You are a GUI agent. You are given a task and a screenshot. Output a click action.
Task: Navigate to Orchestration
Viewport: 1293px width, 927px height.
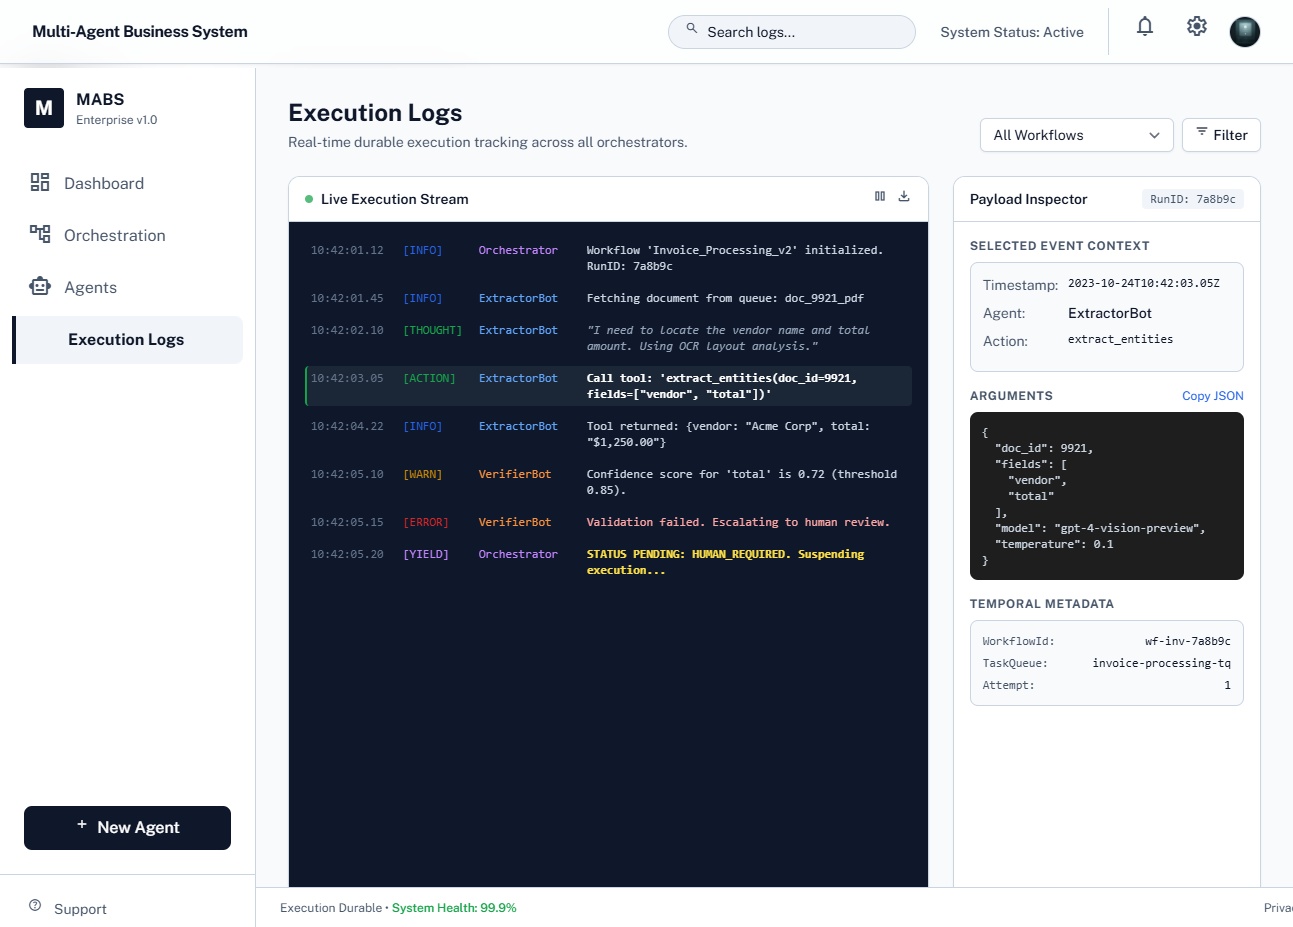click(127, 235)
